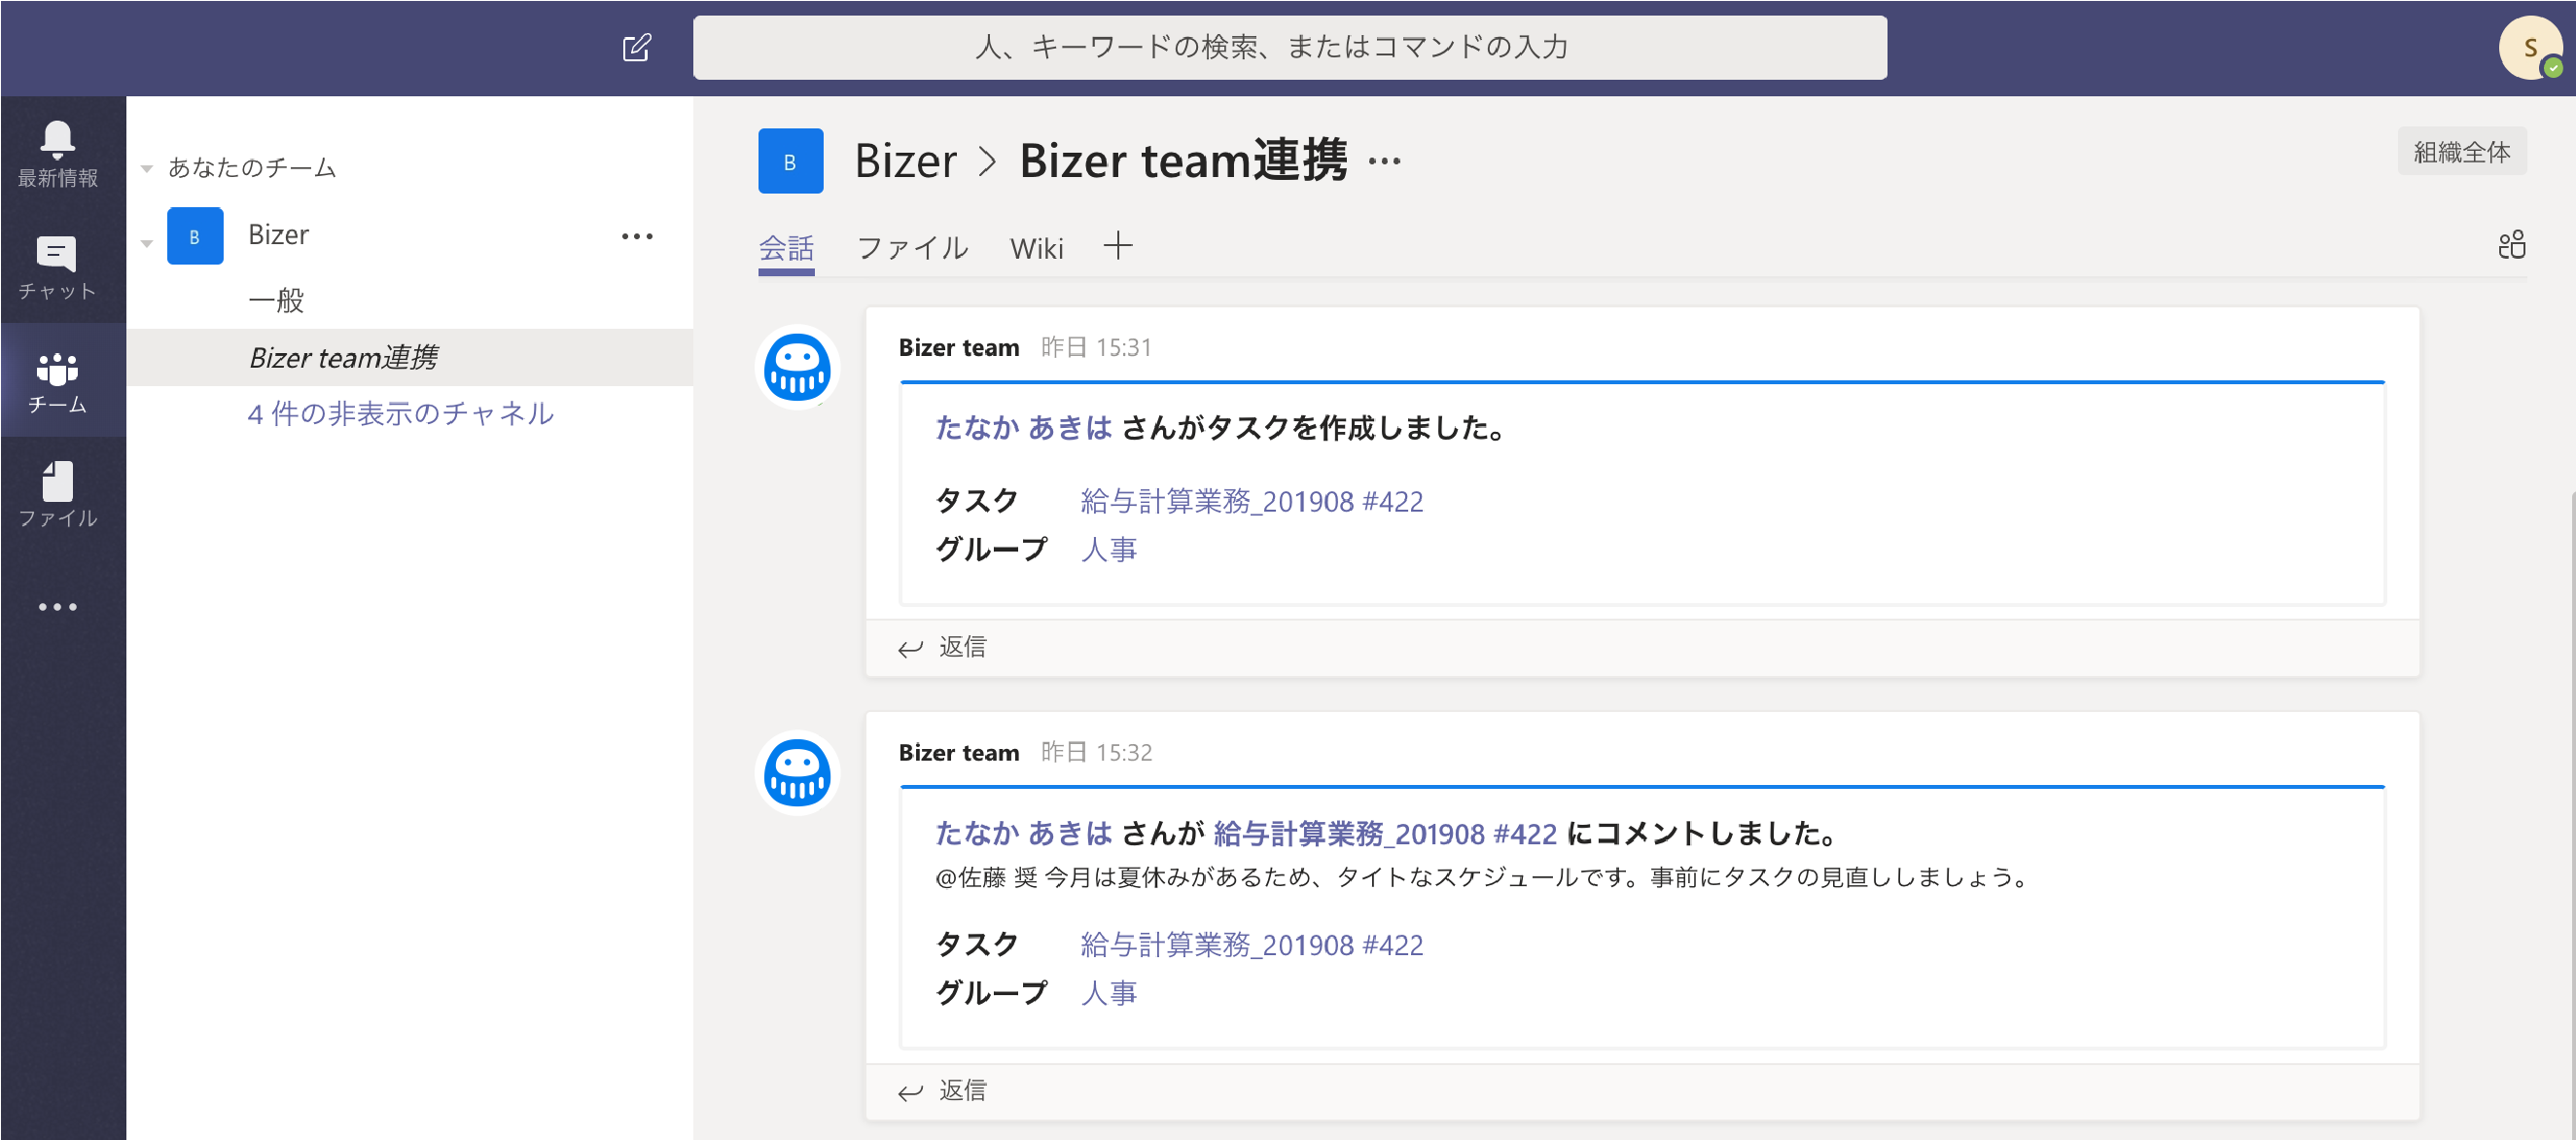Click Bizer team avatar in channel header

[x=790, y=161]
